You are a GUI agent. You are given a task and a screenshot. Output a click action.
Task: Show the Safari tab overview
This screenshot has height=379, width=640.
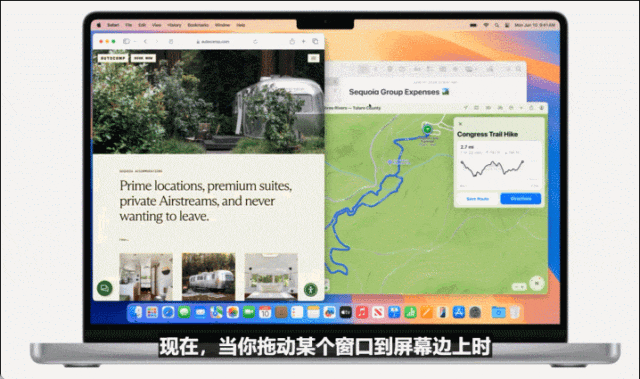tap(315, 41)
